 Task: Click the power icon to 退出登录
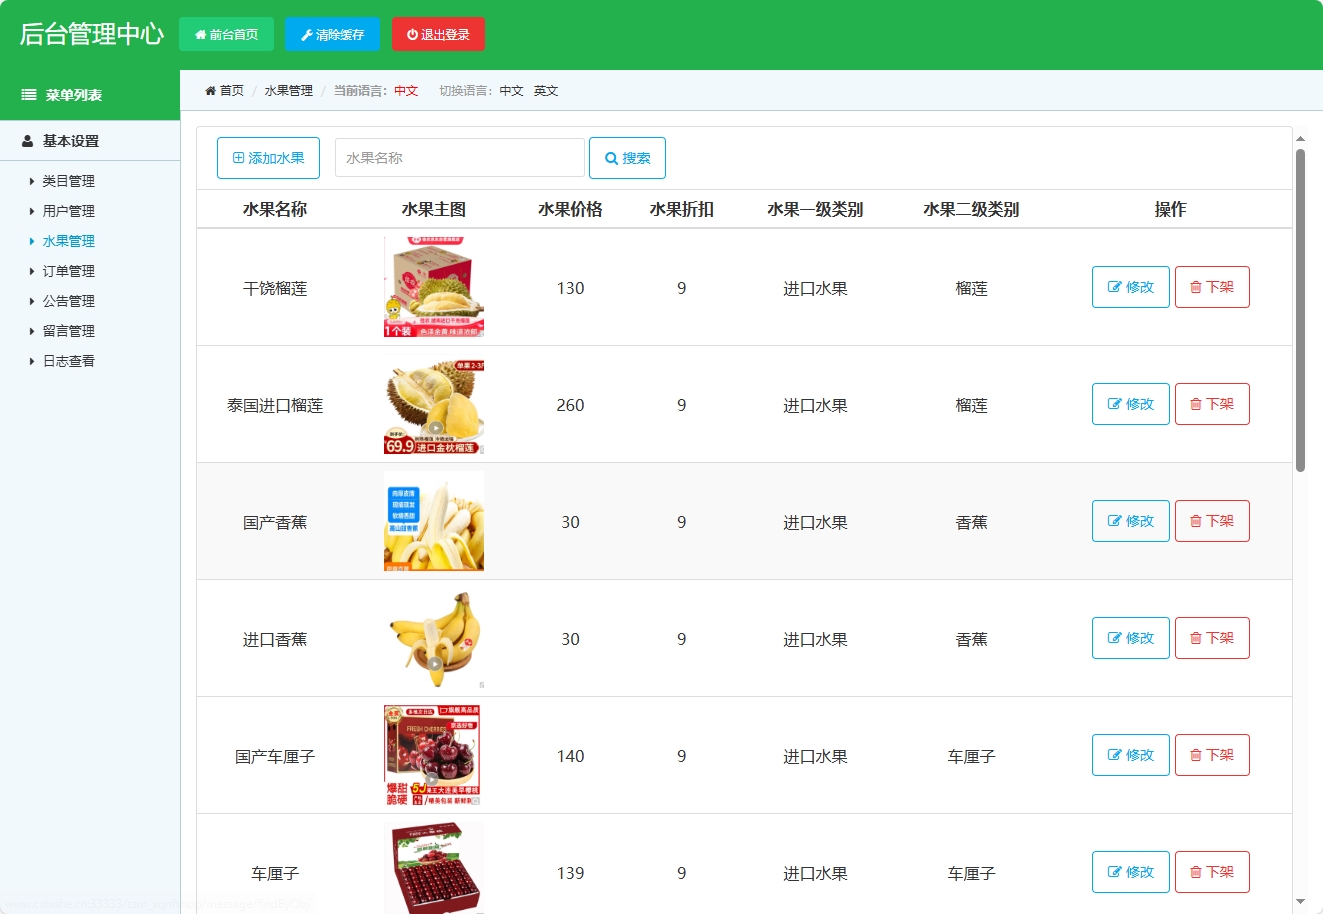[412, 33]
